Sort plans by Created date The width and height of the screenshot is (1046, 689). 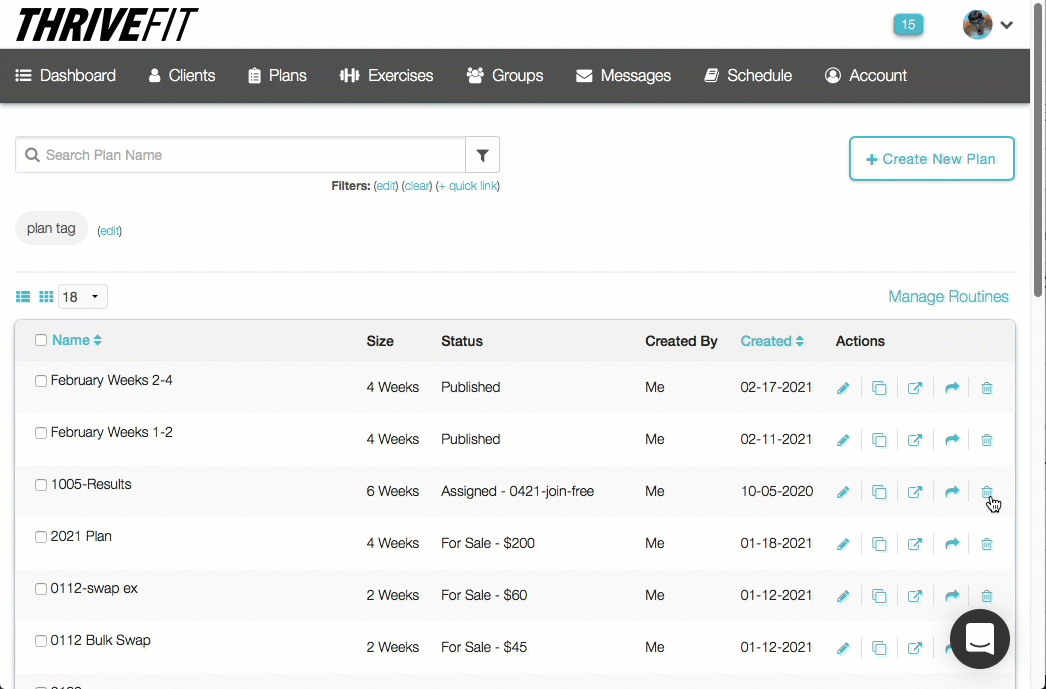coord(772,341)
